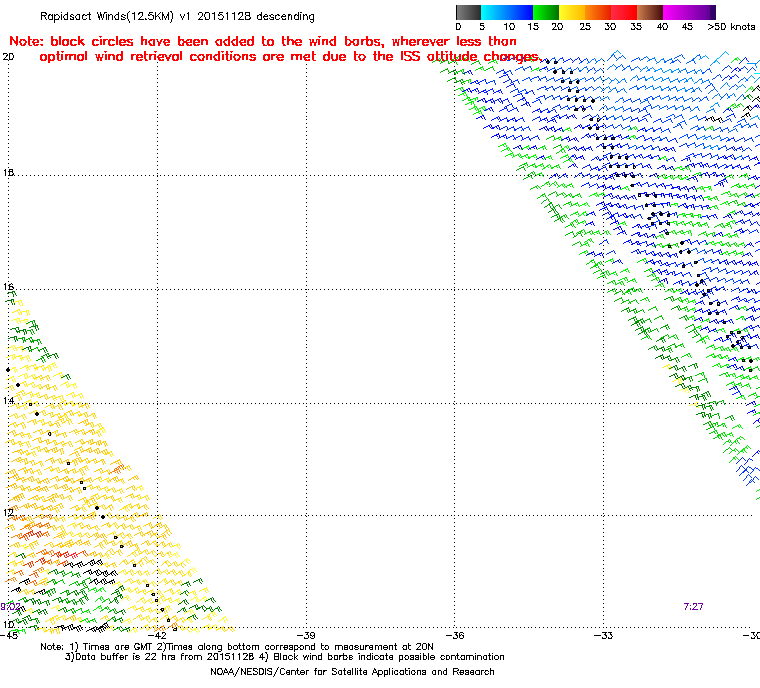Click the latitude label '18' on left axis

click(8, 173)
